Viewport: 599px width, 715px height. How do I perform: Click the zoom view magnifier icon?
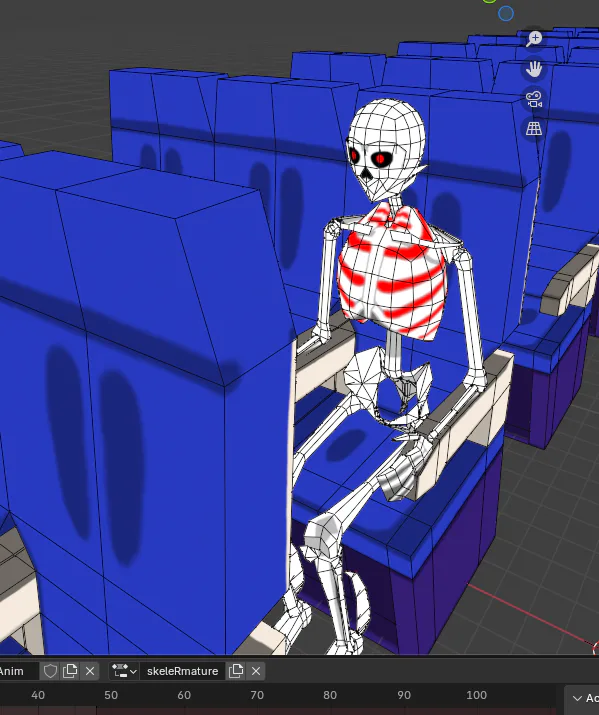534,39
